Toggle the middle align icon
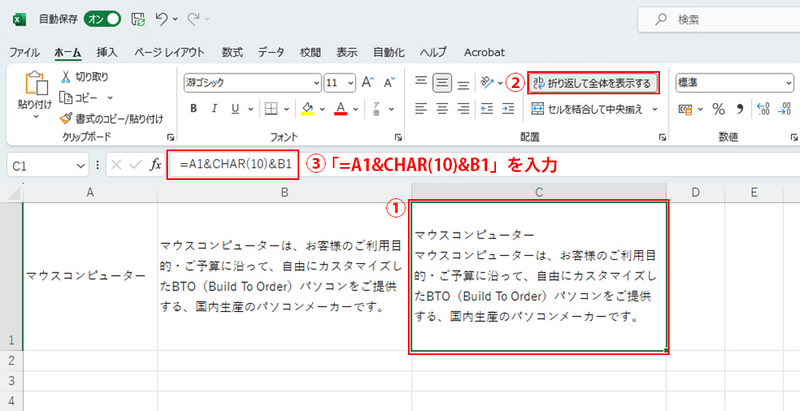 click(x=442, y=83)
